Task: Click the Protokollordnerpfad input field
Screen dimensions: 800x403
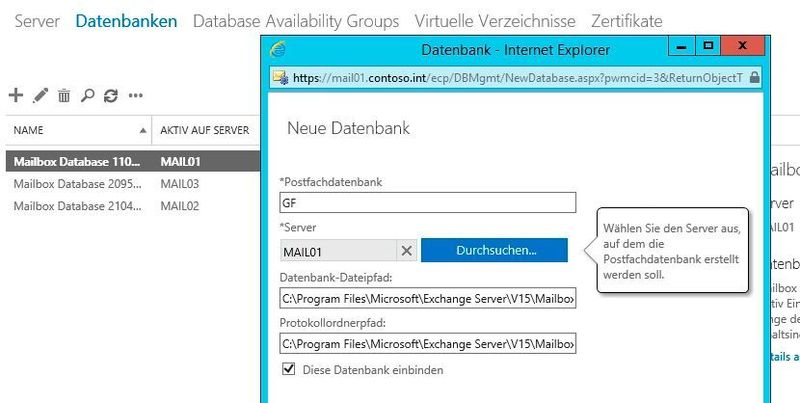Action: [428, 343]
